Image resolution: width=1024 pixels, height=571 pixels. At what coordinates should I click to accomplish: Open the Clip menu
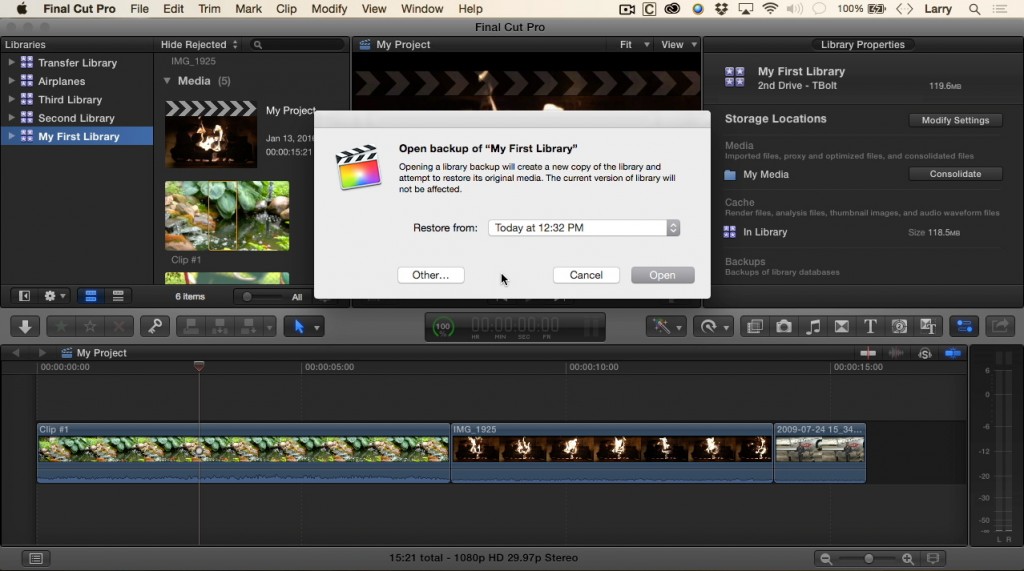click(286, 9)
